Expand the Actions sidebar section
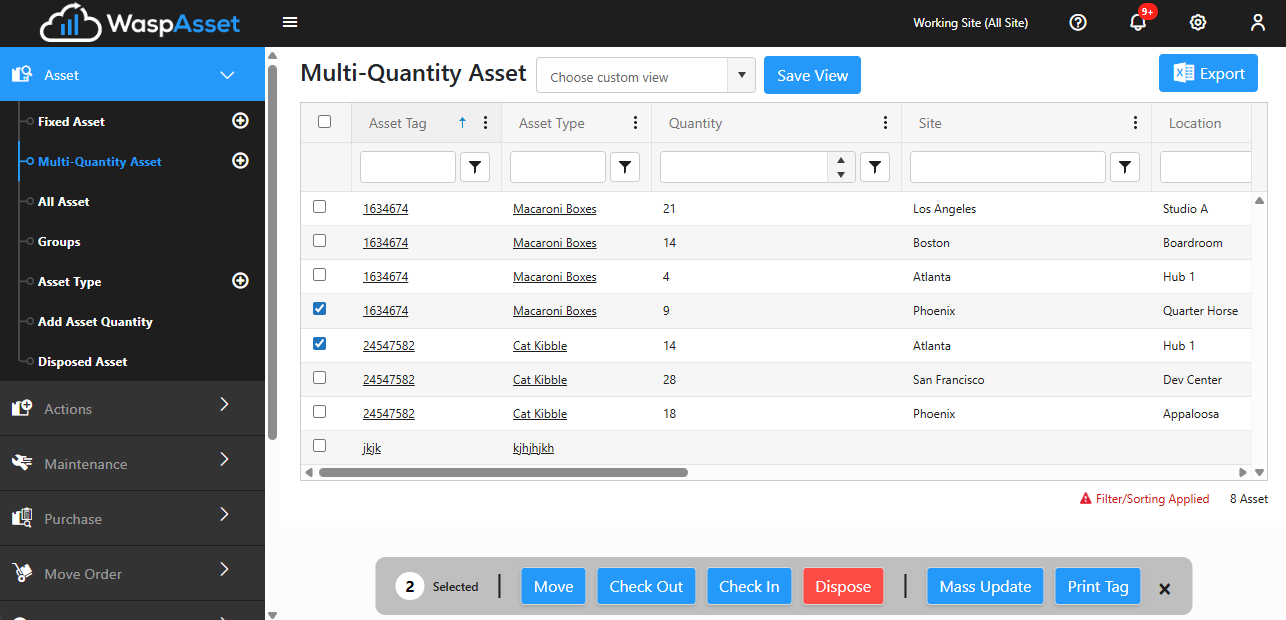 (x=224, y=405)
